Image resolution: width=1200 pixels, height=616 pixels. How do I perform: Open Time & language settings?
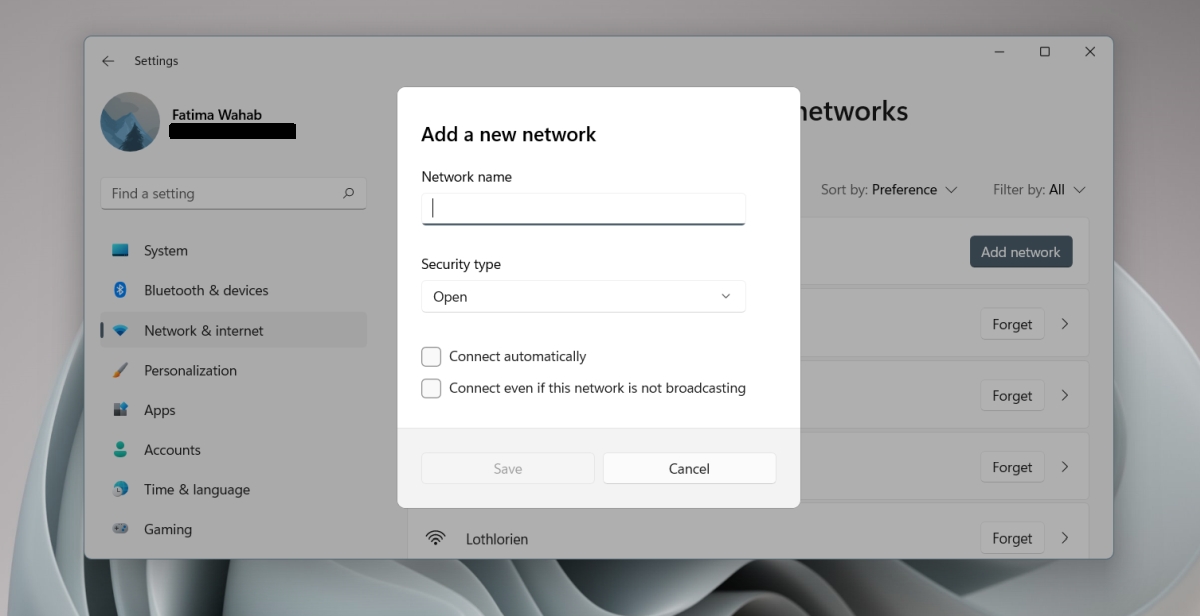pyautogui.click(x=233, y=489)
